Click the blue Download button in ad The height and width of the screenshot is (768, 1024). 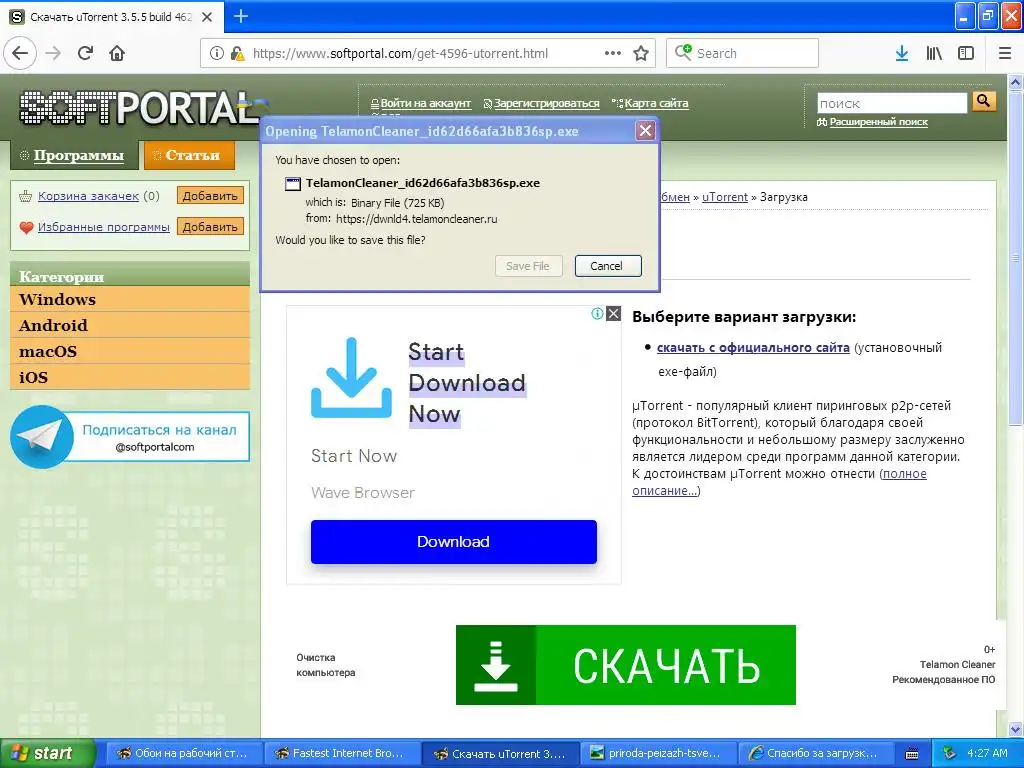pyautogui.click(x=454, y=541)
